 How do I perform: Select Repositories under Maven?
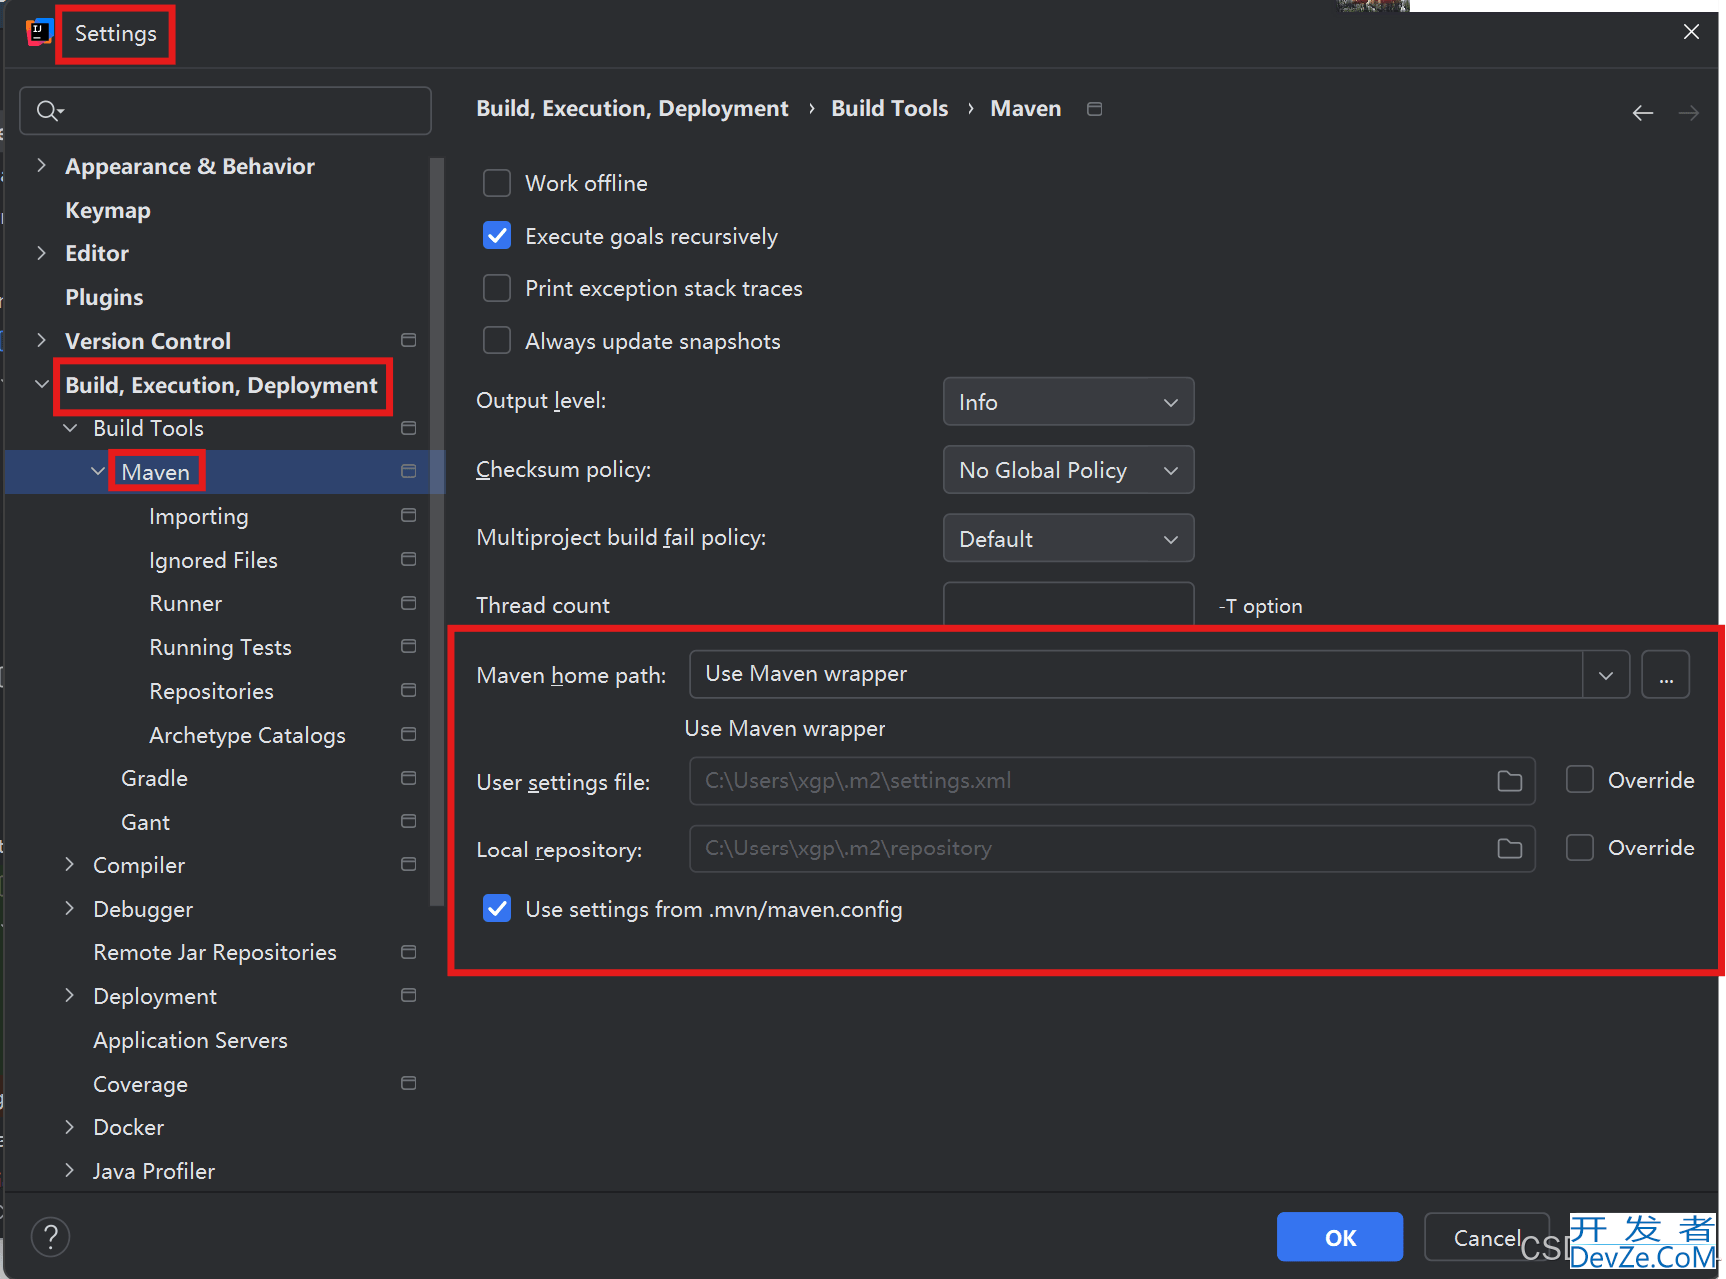(211, 691)
